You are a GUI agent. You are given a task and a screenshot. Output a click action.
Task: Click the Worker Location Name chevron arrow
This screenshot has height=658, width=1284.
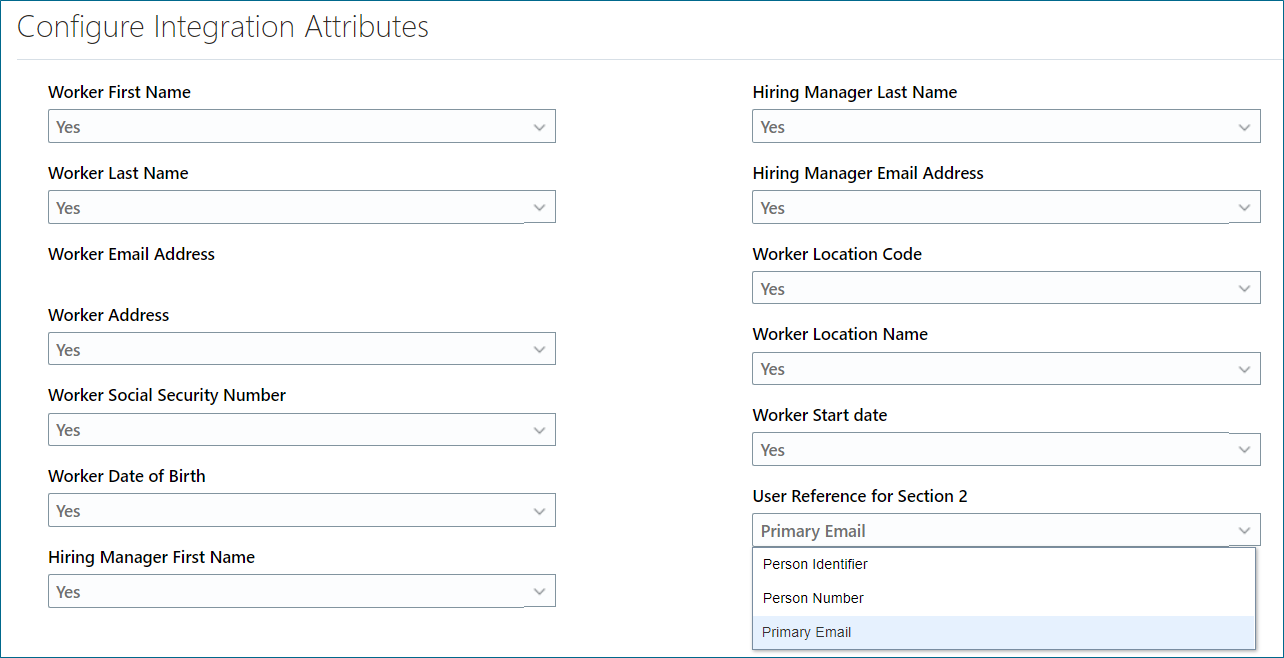1244,369
